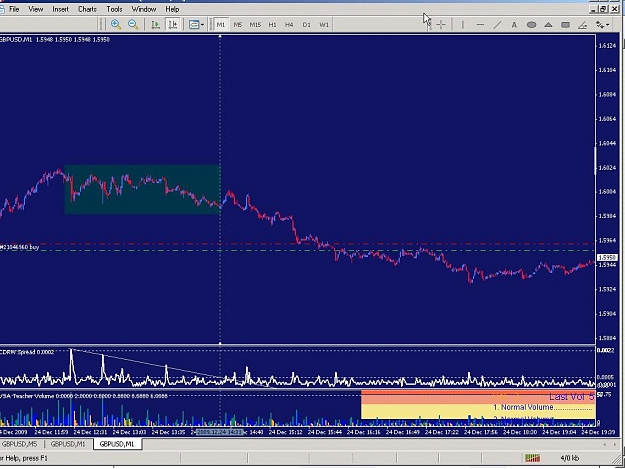
Task: Open the chart Templates icon
Action: click(x=194, y=25)
